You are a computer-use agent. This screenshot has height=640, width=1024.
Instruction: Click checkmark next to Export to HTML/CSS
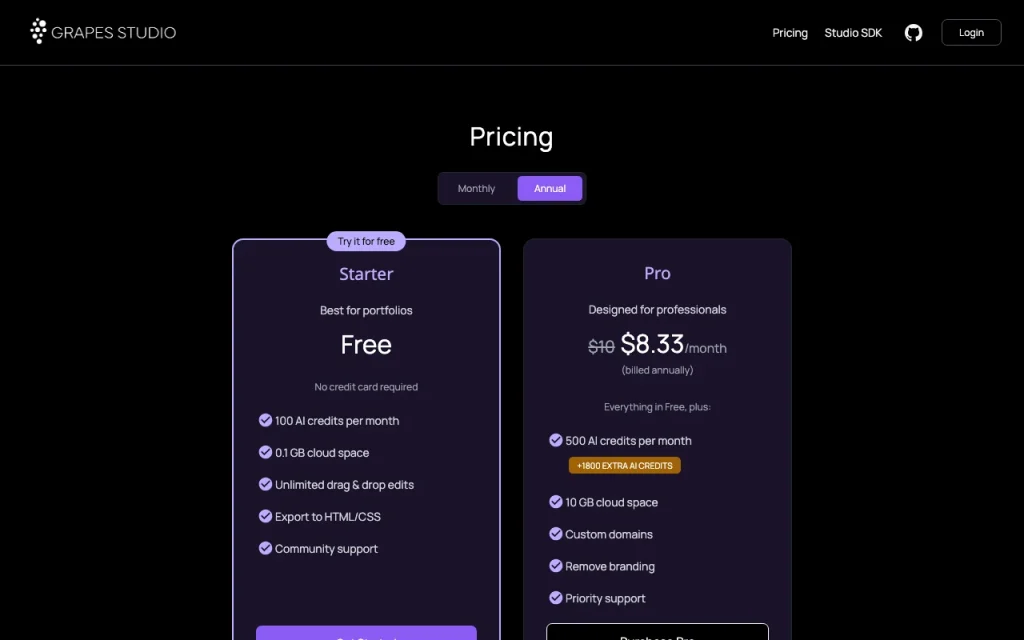[265, 516]
